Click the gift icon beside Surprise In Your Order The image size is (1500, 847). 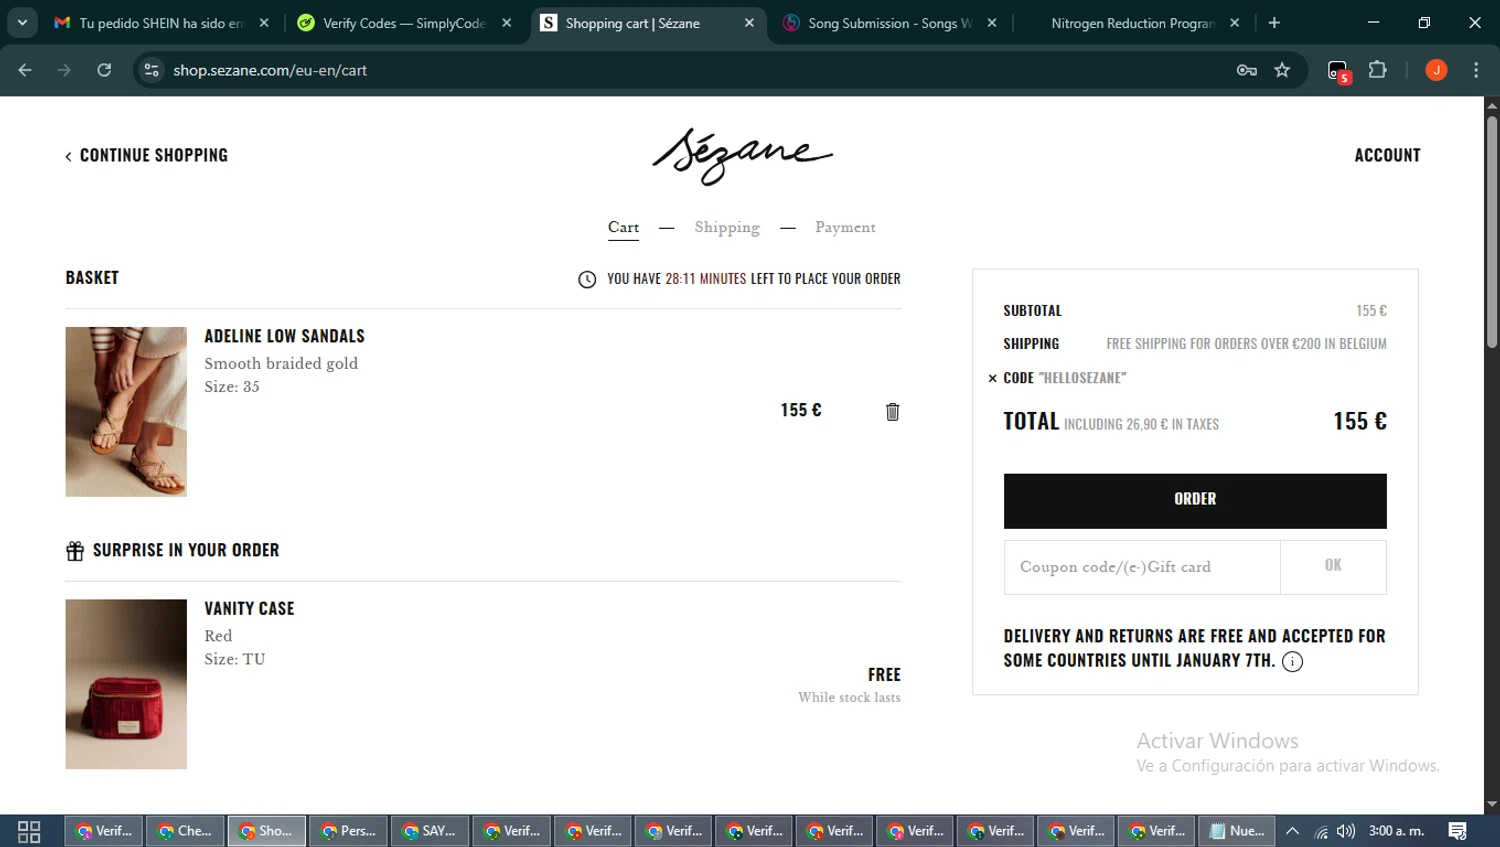point(75,551)
